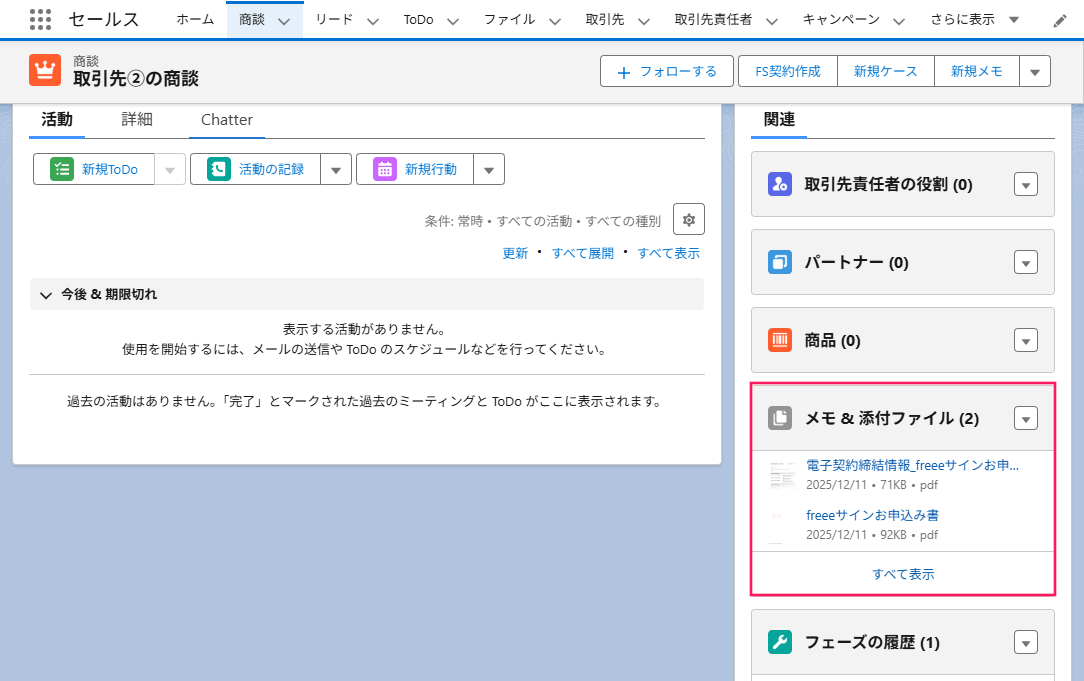Screen dimensions: 1084x681
Task: Select the 商談 navigation tab
Action: (252, 19)
